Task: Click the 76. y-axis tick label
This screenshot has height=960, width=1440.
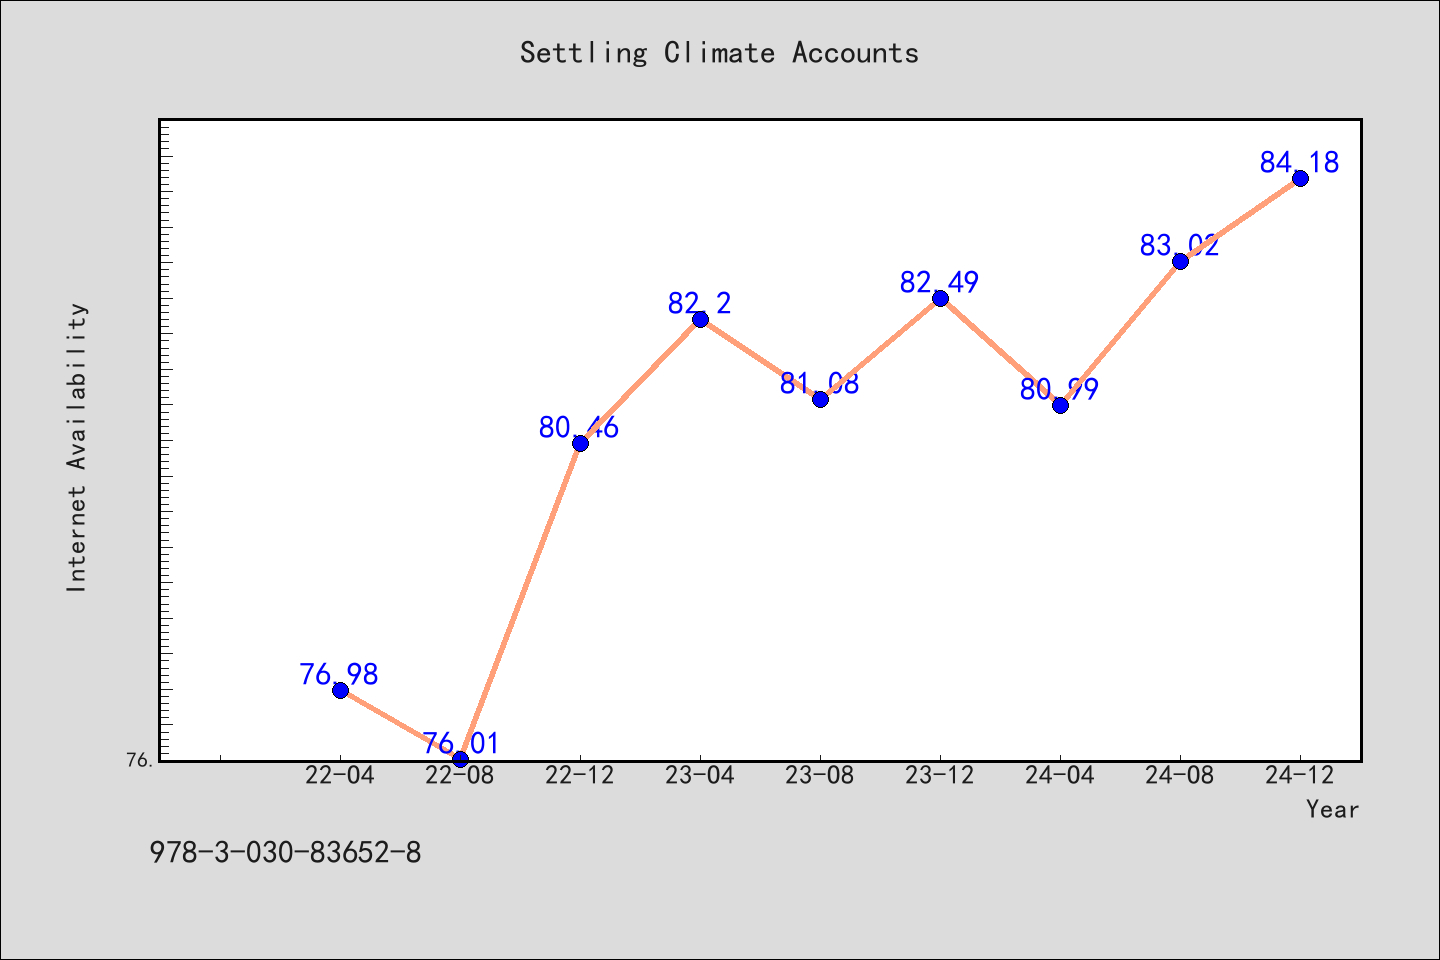Action: coord(140,760)
